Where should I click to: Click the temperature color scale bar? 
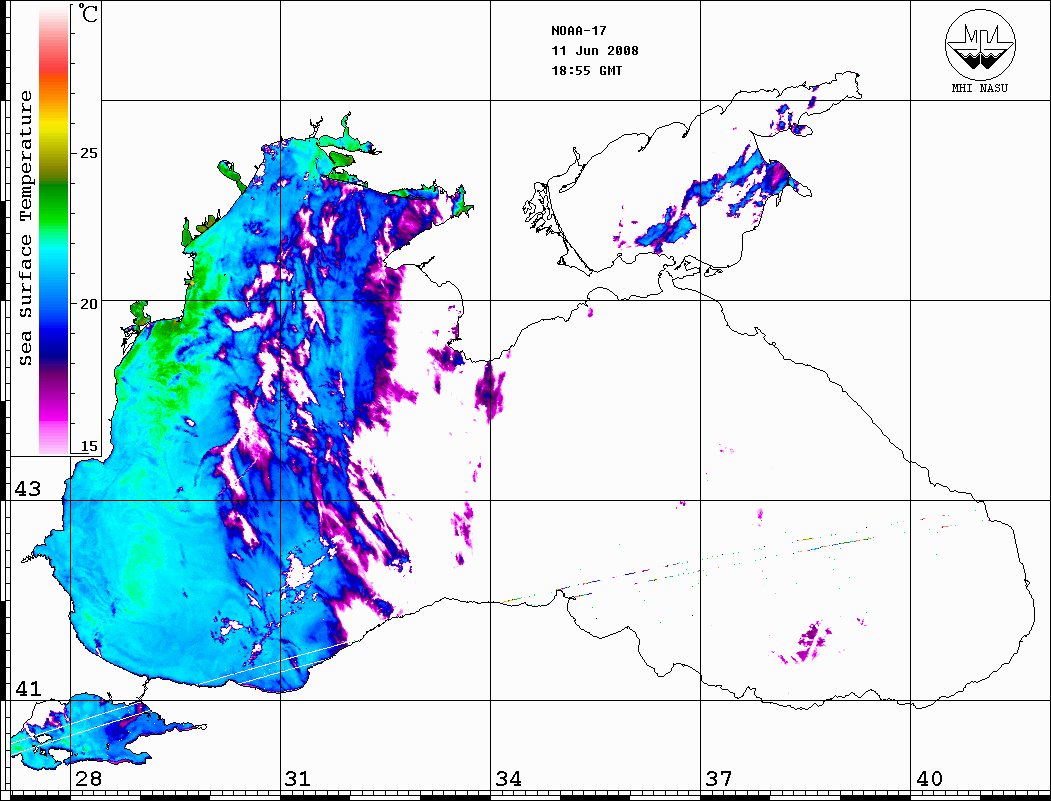pyautogui.click(x=54, y=231)
